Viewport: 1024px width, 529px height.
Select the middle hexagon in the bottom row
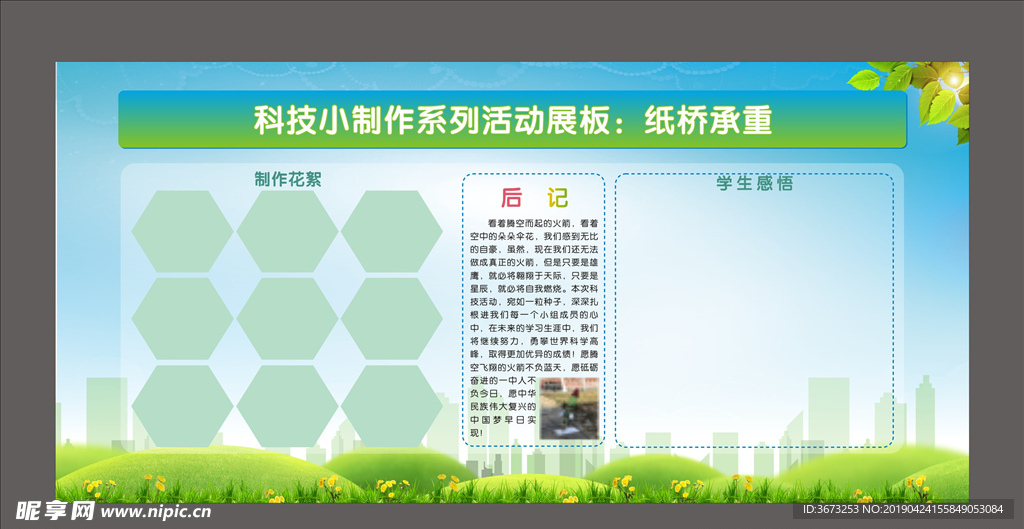(287, 406)
